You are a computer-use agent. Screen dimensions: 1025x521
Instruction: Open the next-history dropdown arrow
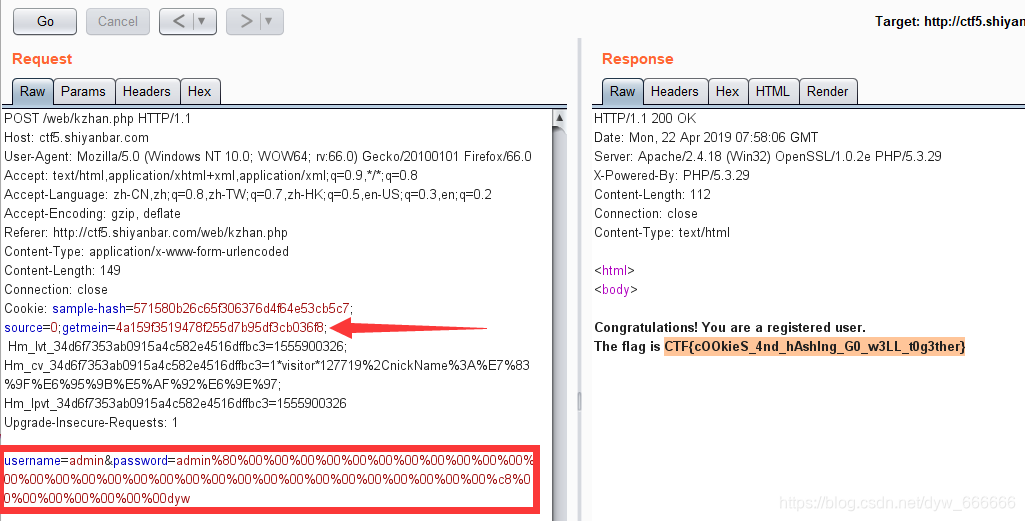click(x=269, y=22)
